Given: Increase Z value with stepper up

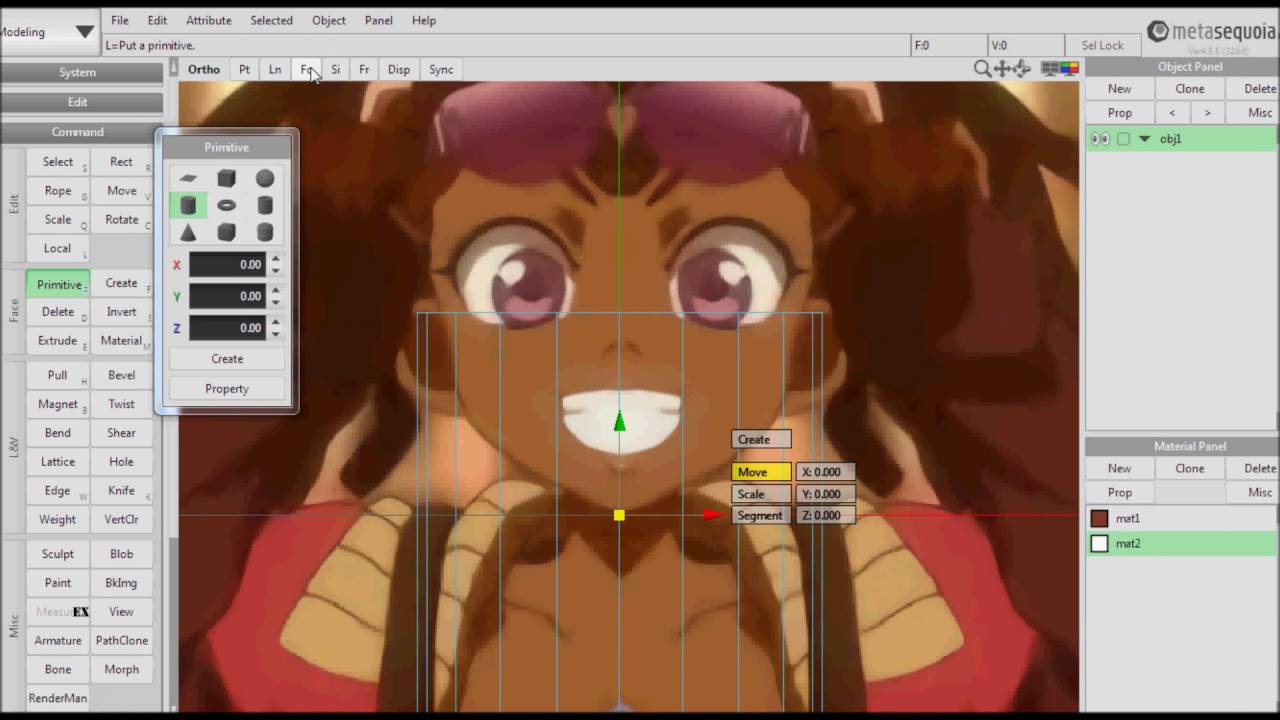Looking at the screenshot, I should point(275,322).
